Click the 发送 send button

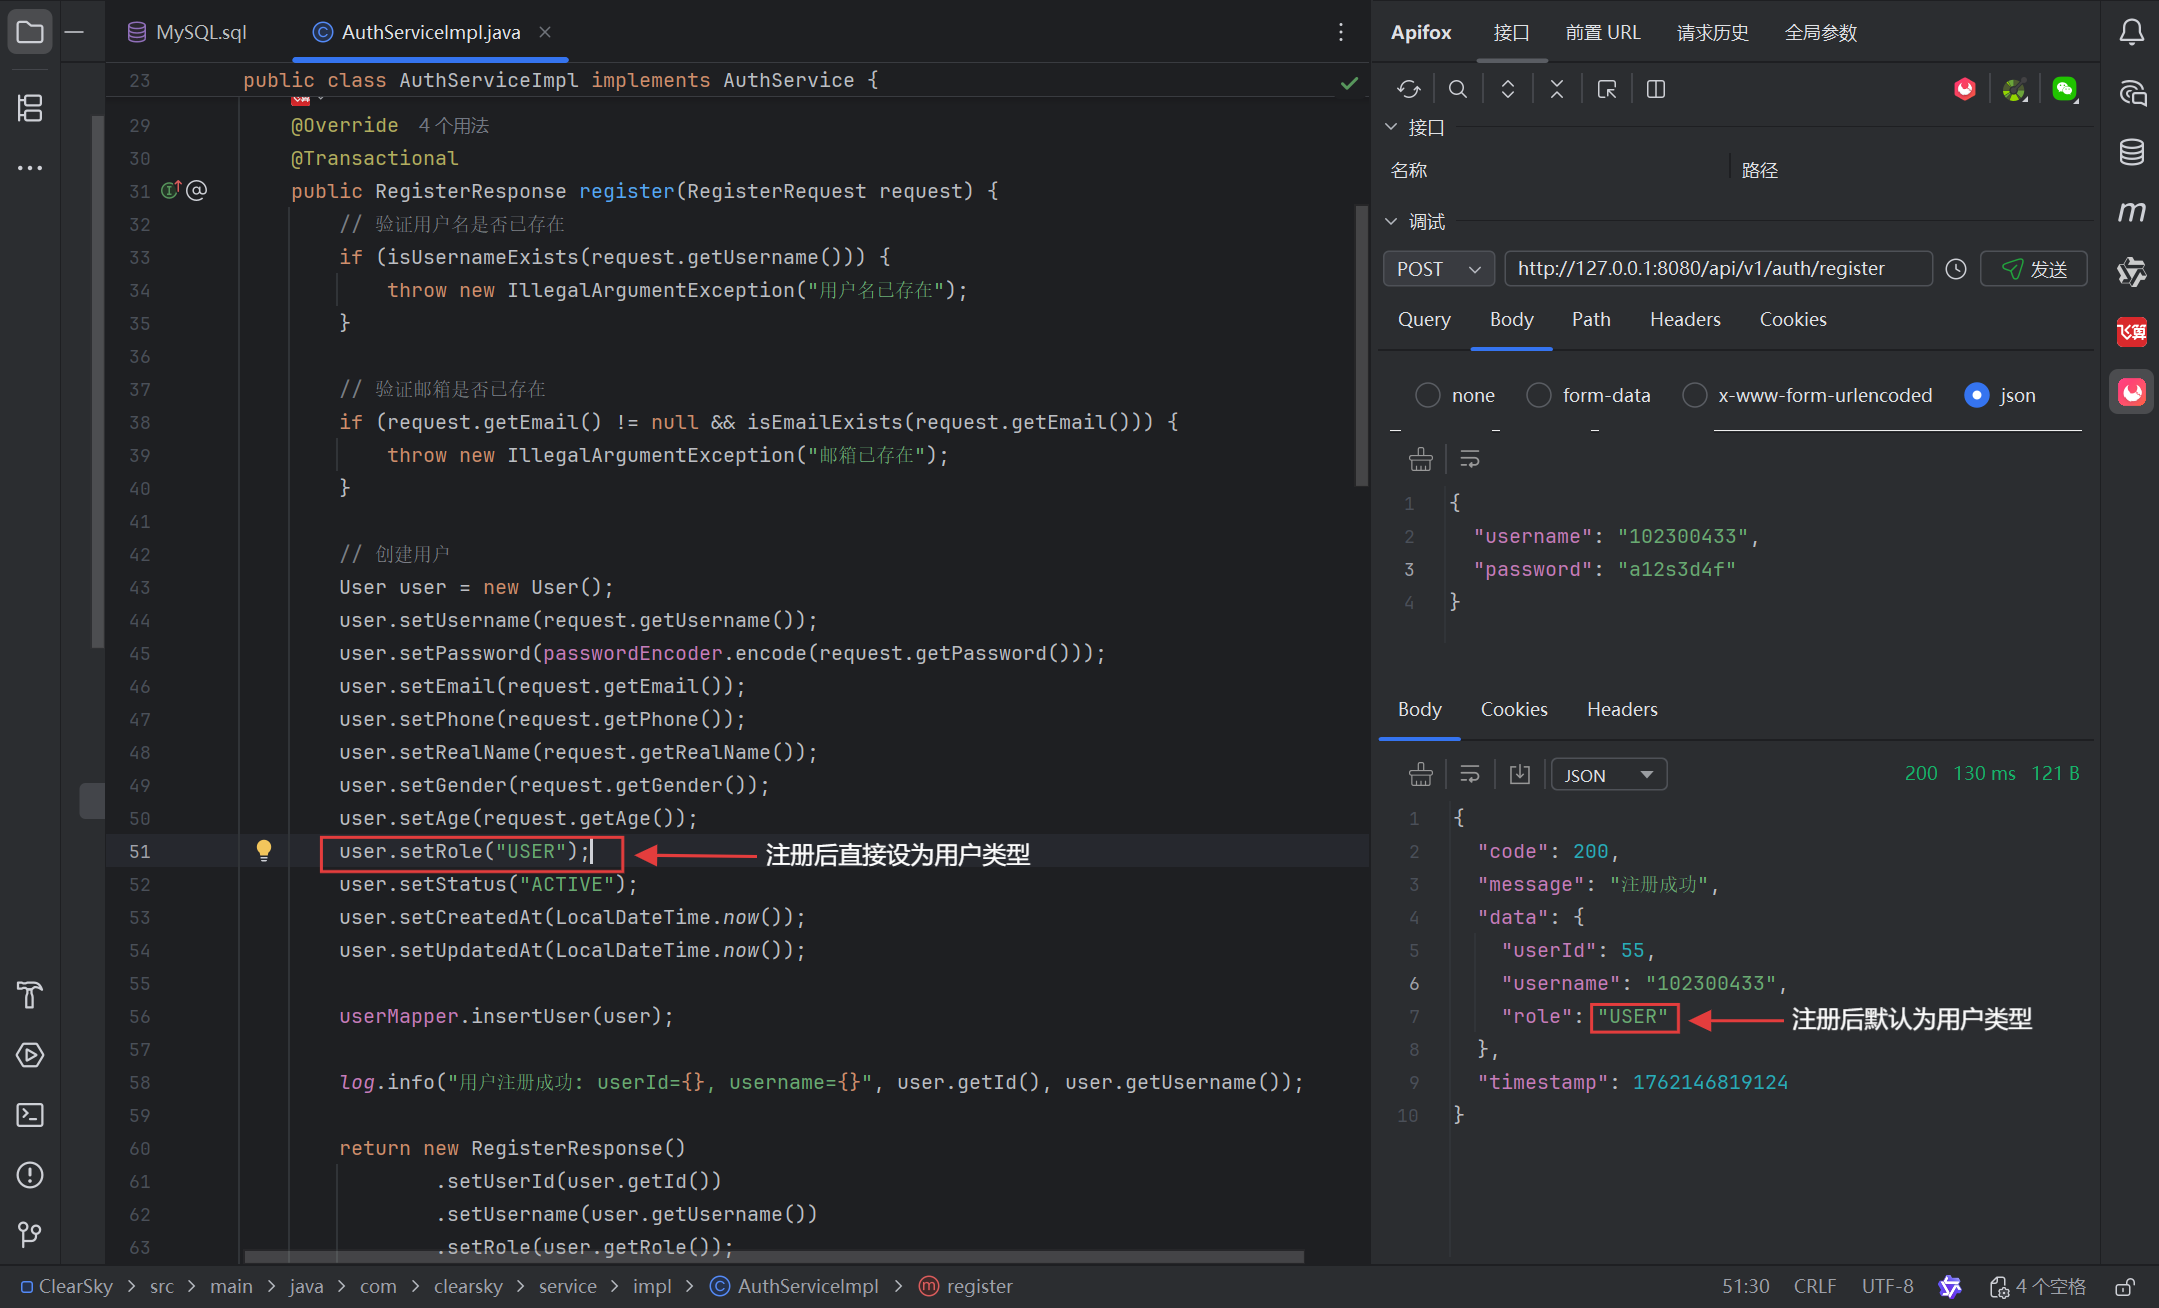click(2033, 269)
